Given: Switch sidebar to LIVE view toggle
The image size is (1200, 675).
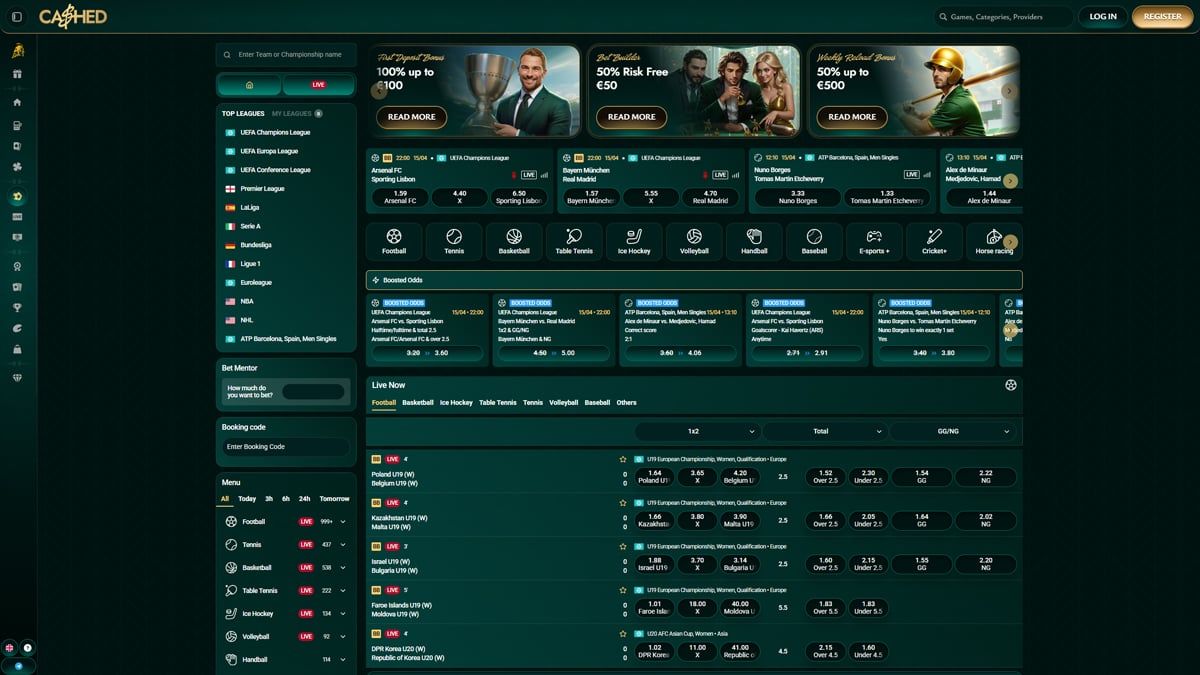Looking at the screenshot, I should click(318, 85).
